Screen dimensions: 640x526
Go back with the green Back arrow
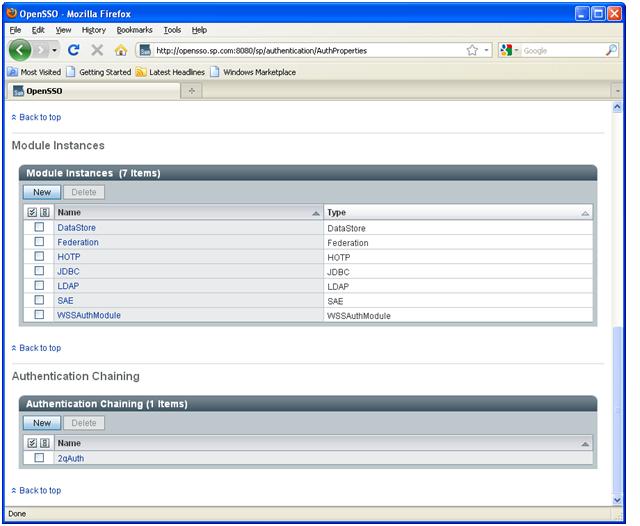click(x=20, y=50)
